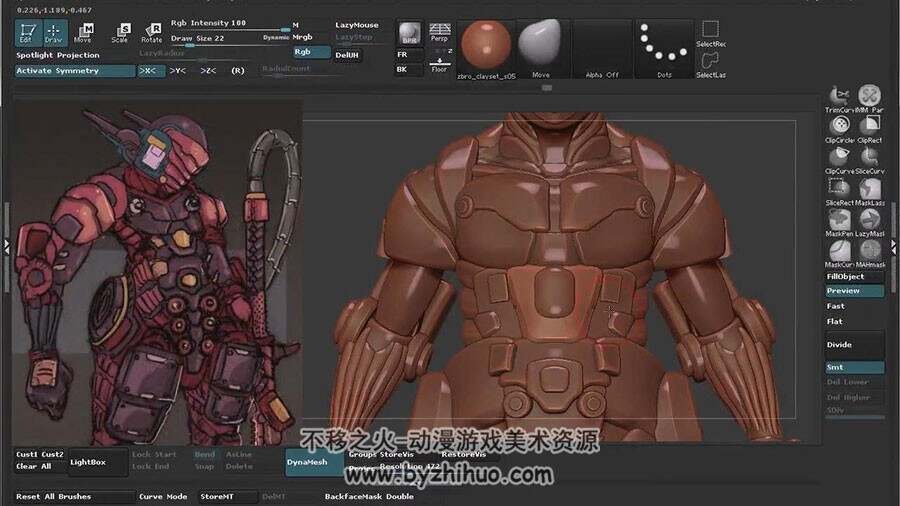Select the TrimCurve brush

click(x=840, y=98)
